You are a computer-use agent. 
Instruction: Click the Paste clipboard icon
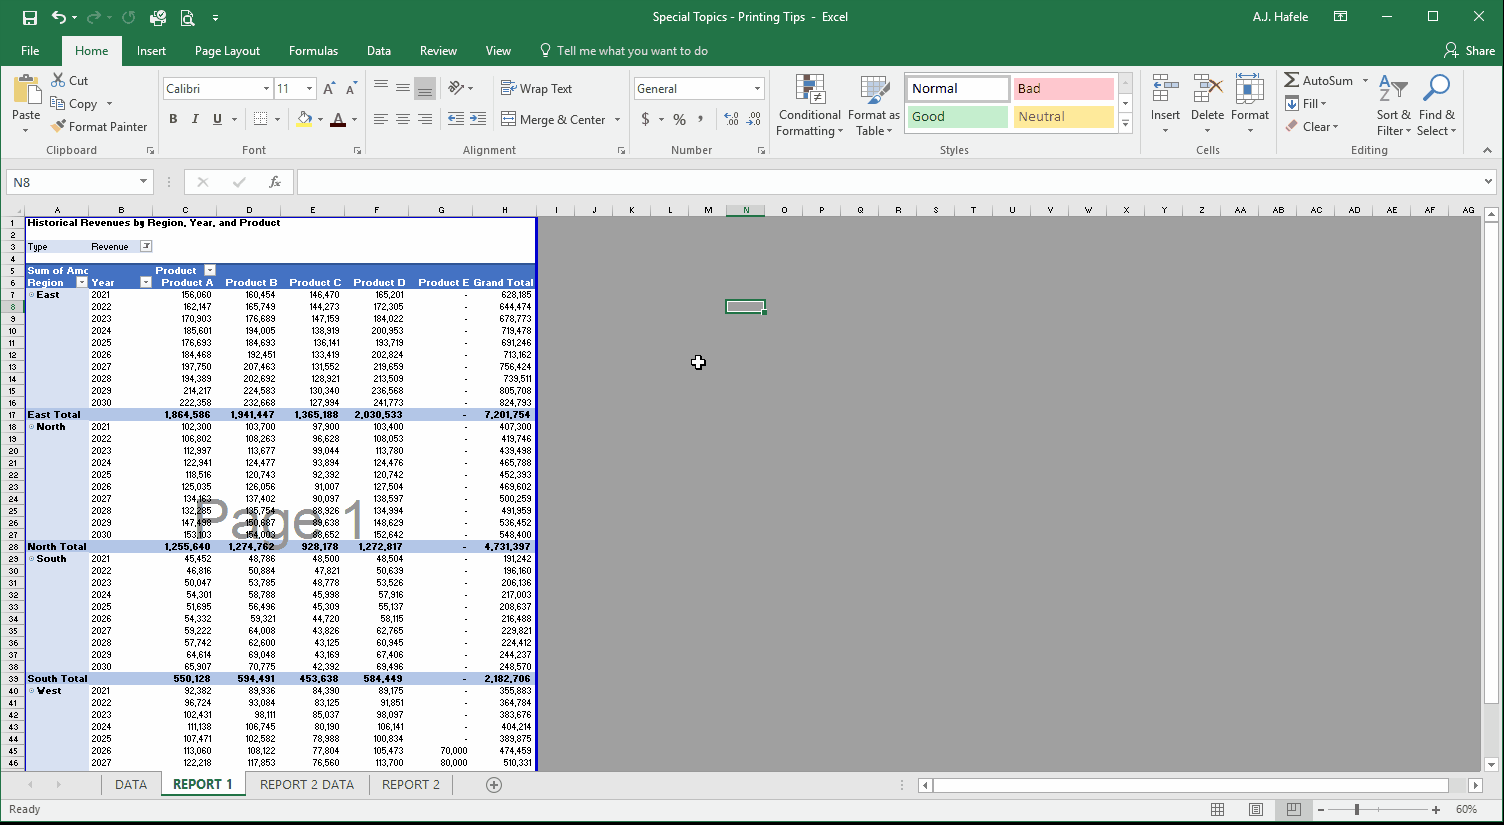27,91
